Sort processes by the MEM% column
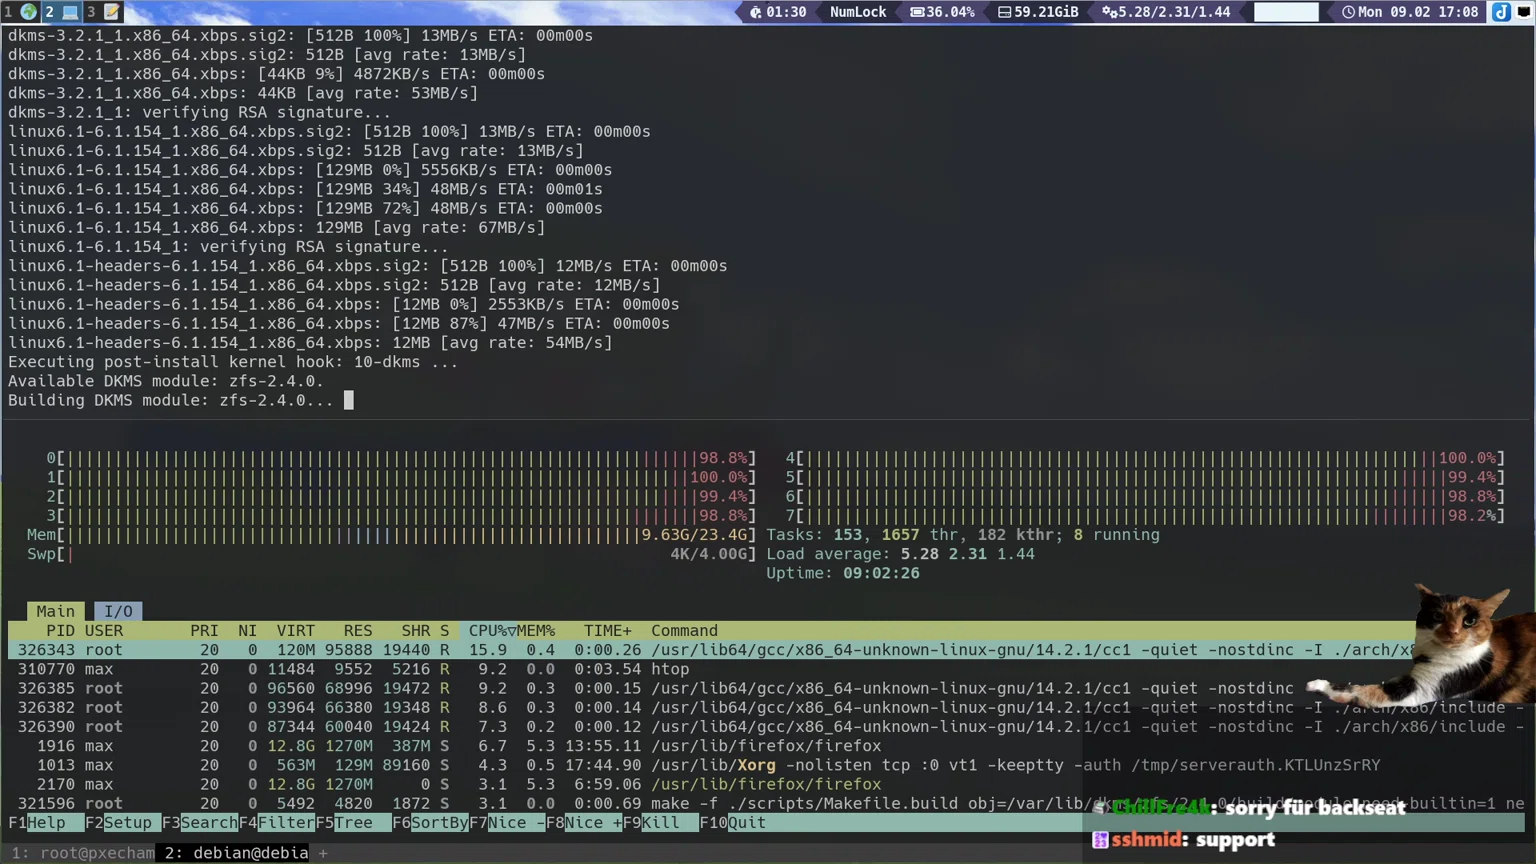 click(537, 630)
